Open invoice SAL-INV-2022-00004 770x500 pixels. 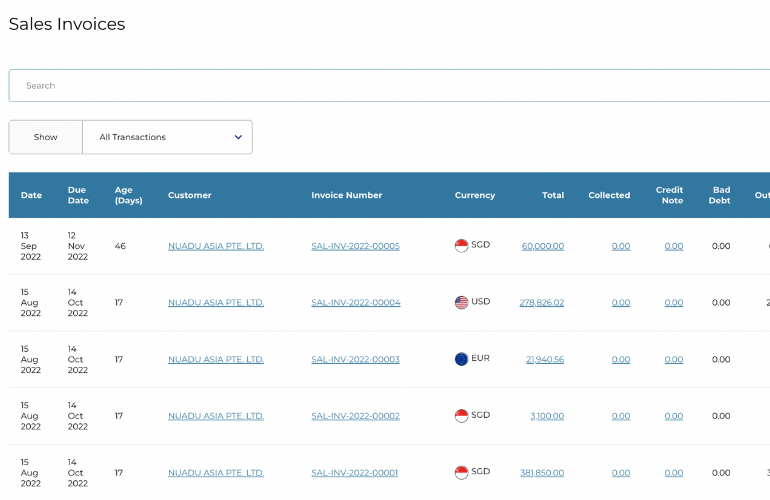[x=356, y=303]
